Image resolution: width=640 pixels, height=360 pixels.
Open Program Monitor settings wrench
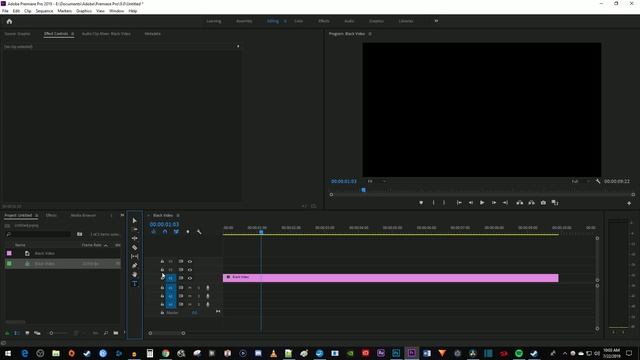click(598, 181)
